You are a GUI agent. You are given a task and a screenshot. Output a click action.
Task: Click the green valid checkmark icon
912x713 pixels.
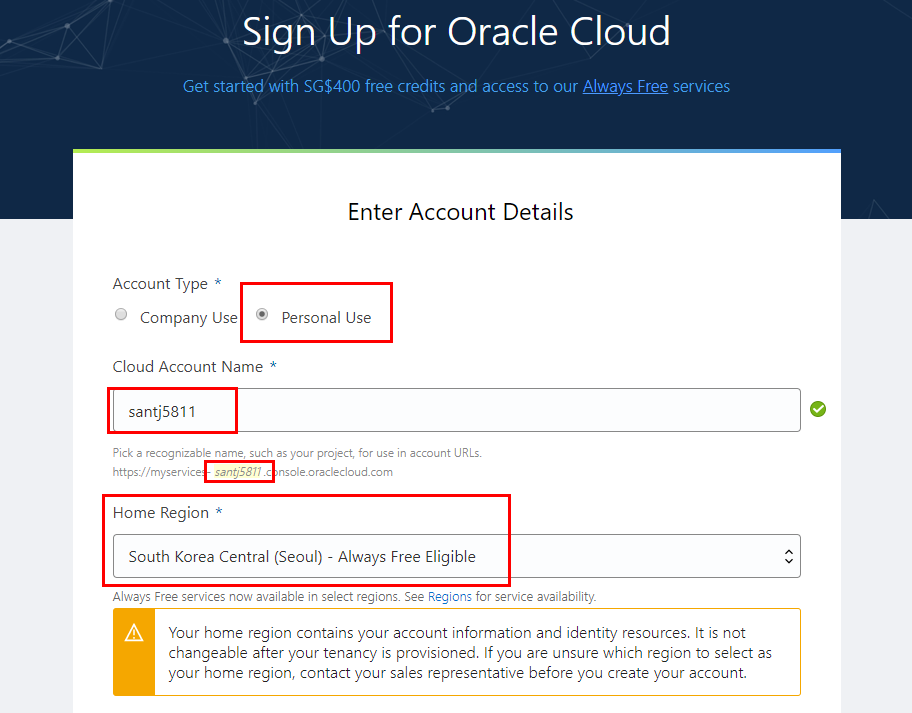(818, 409)
